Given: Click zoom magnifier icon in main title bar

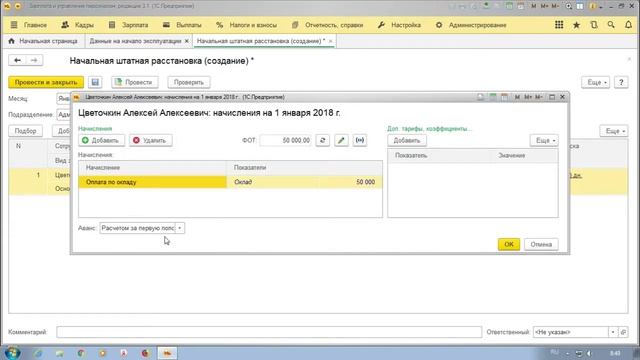Looking at the screenshot, I should 569,6.
